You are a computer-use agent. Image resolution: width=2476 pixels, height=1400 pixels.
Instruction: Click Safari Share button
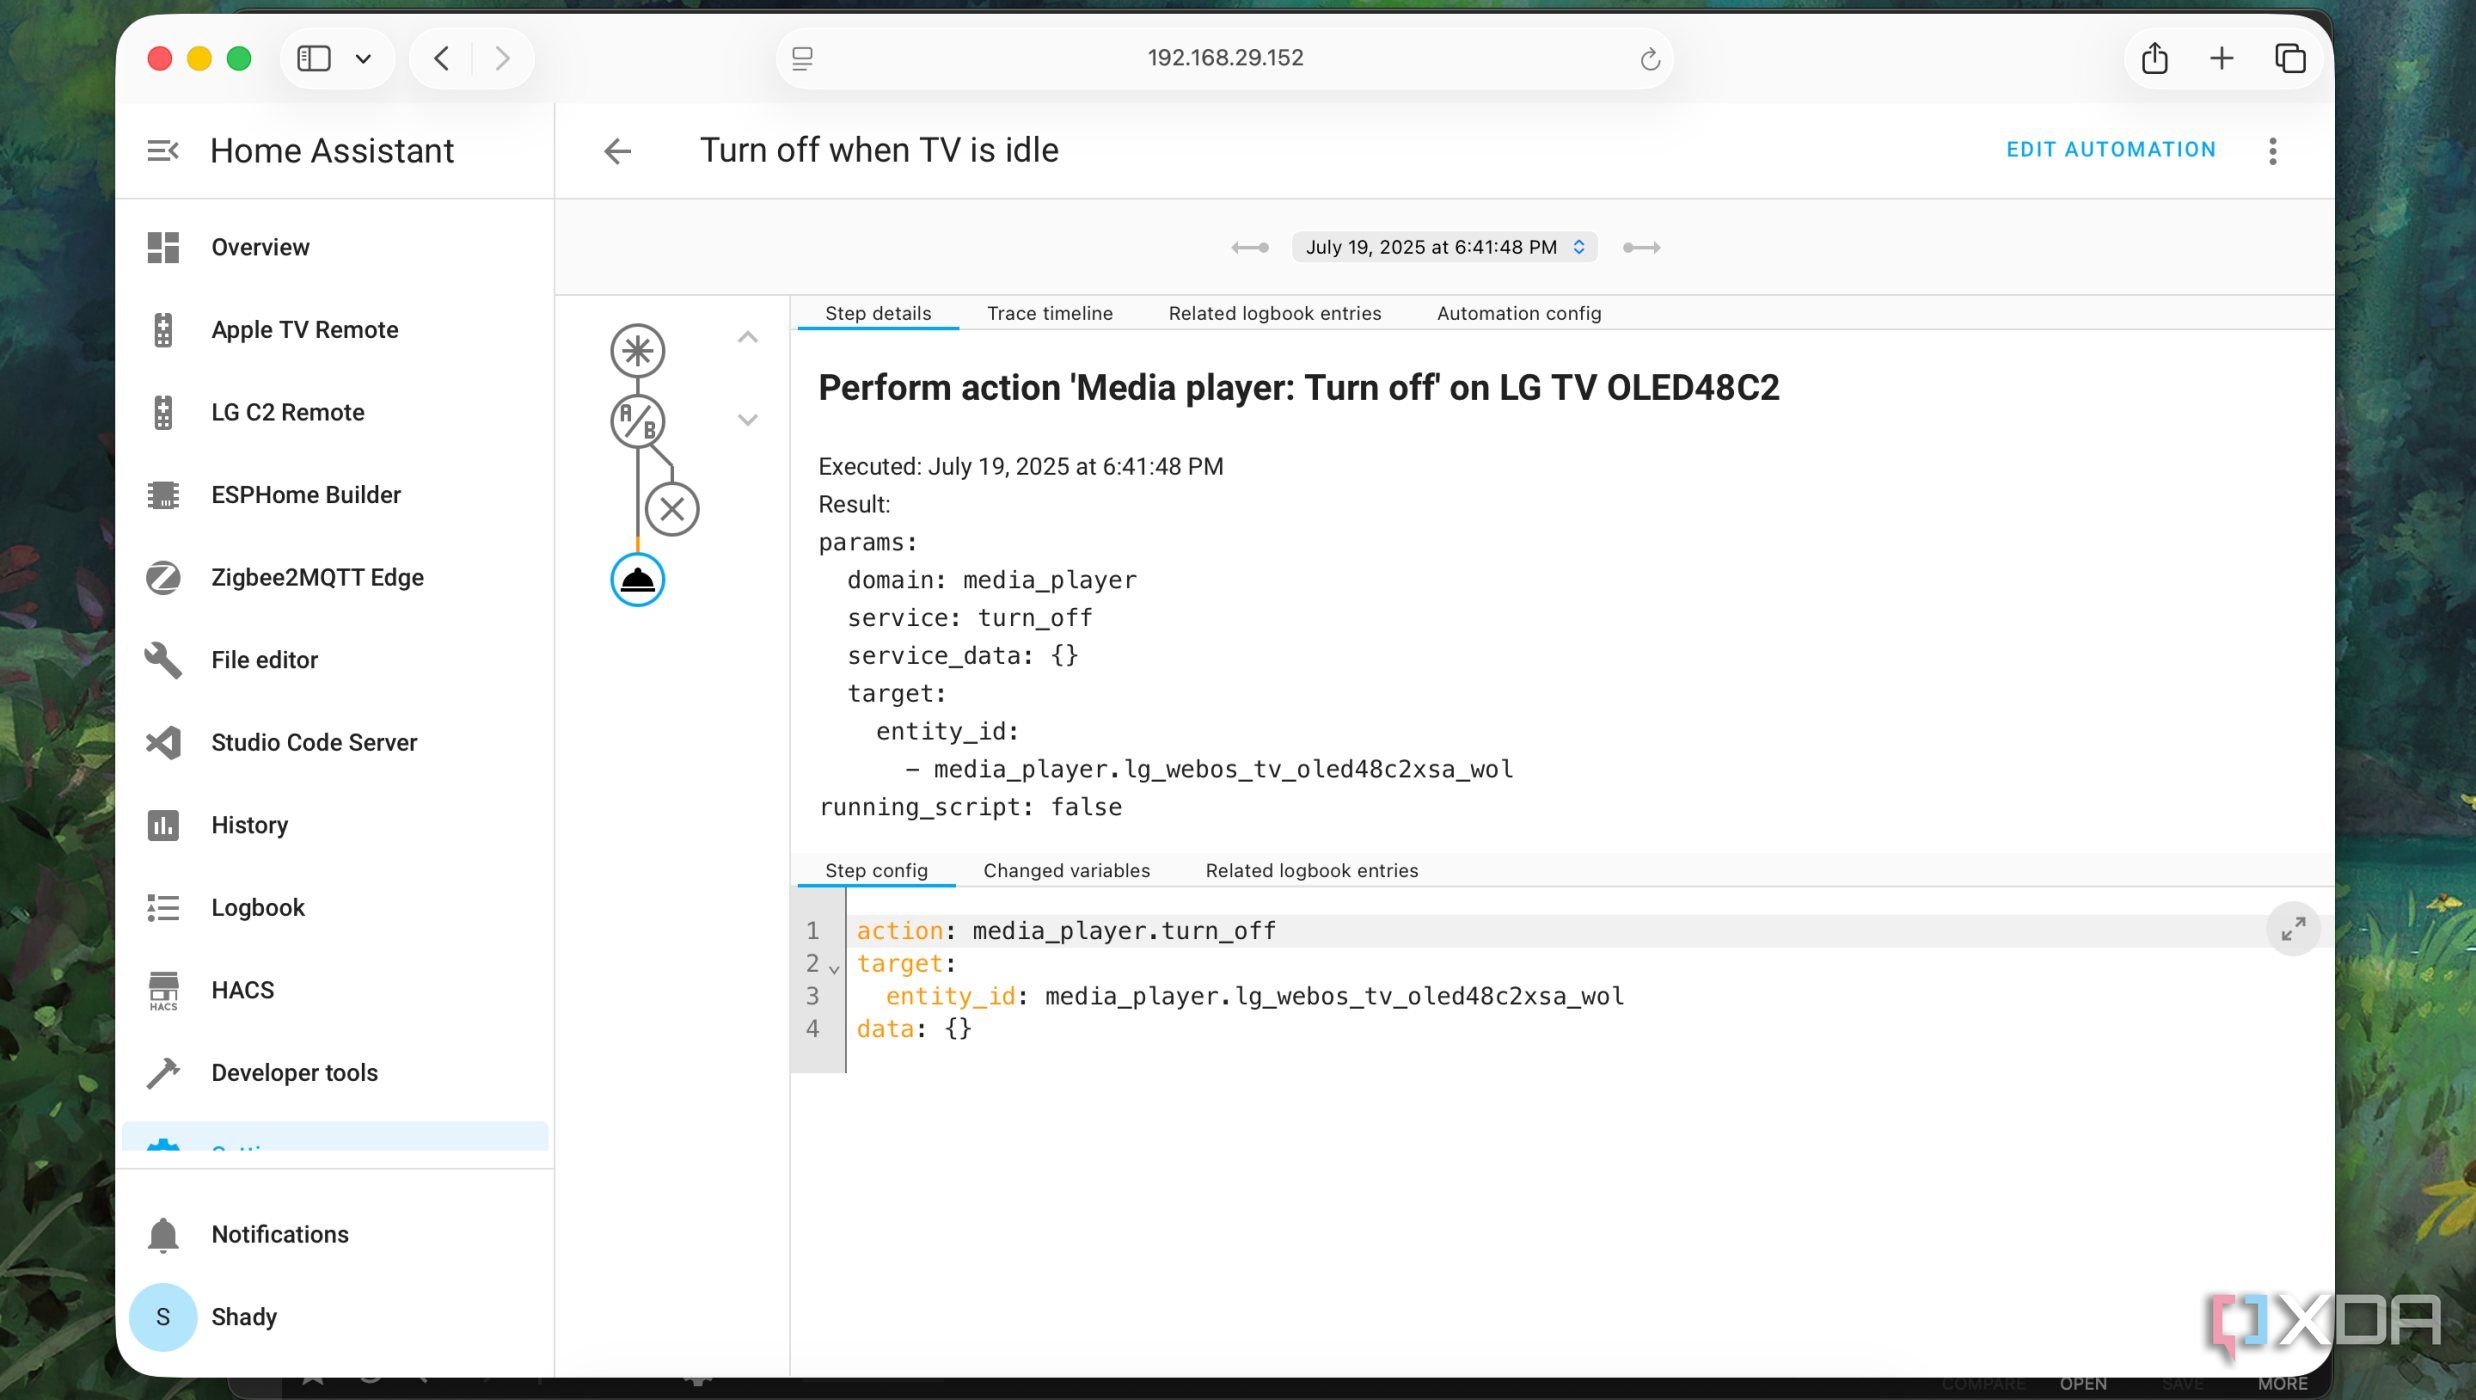[2155, 59]
